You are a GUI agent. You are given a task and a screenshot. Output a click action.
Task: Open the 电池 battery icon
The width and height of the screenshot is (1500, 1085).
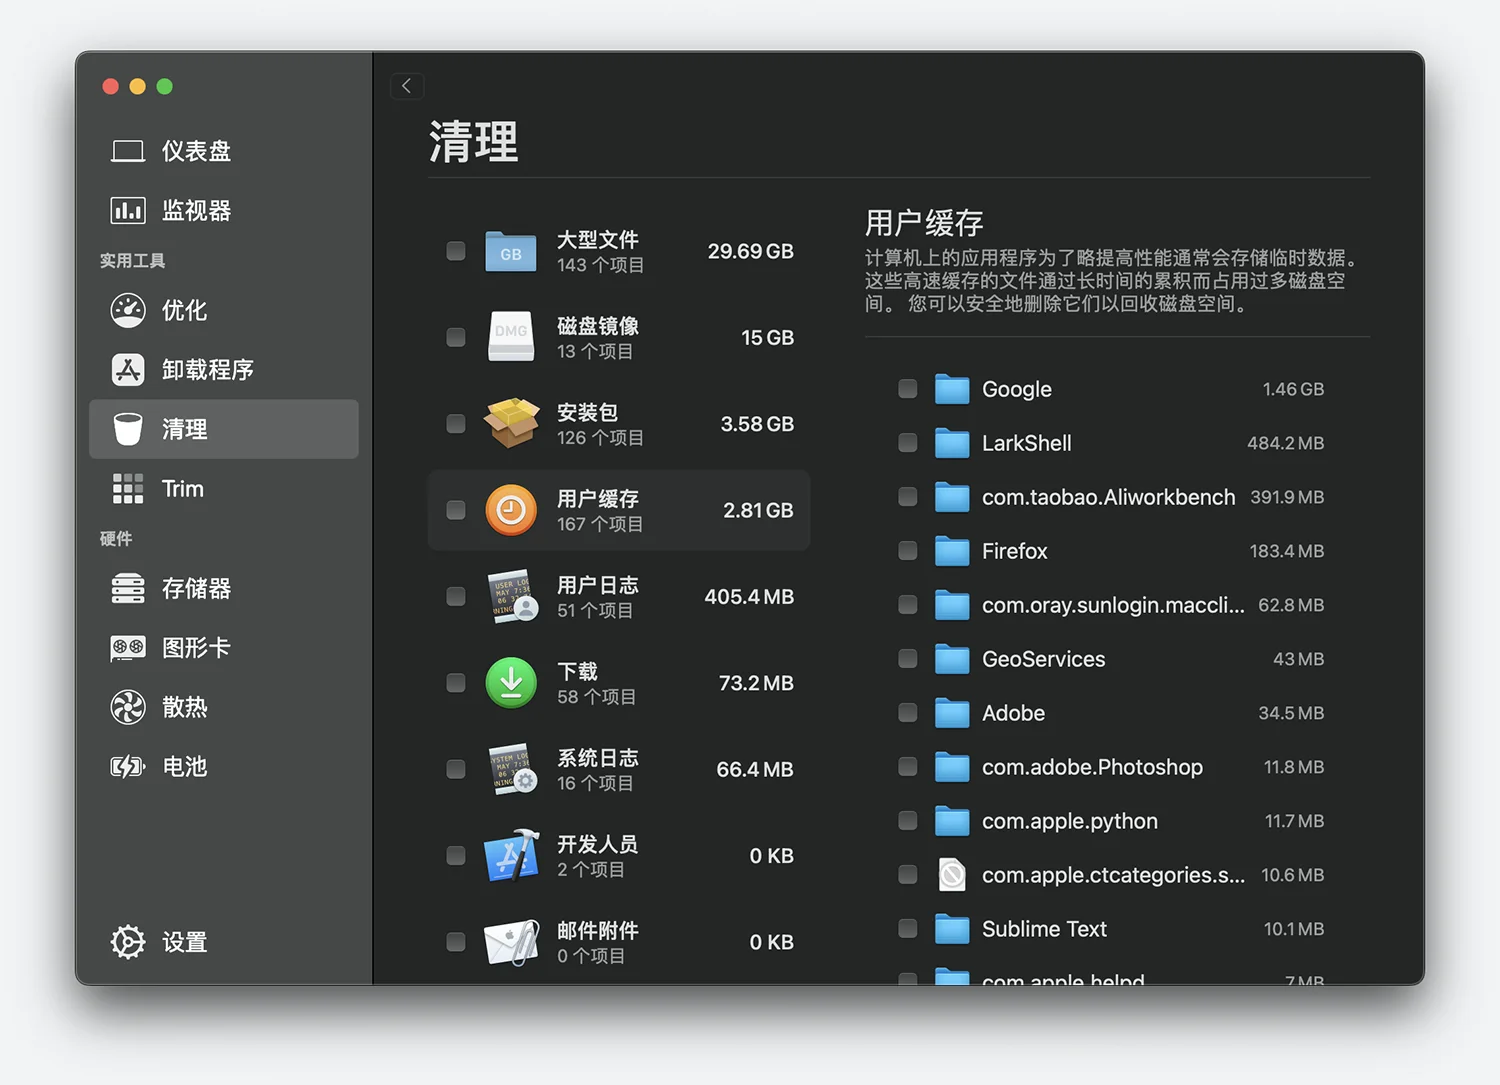tap(128, 767)
